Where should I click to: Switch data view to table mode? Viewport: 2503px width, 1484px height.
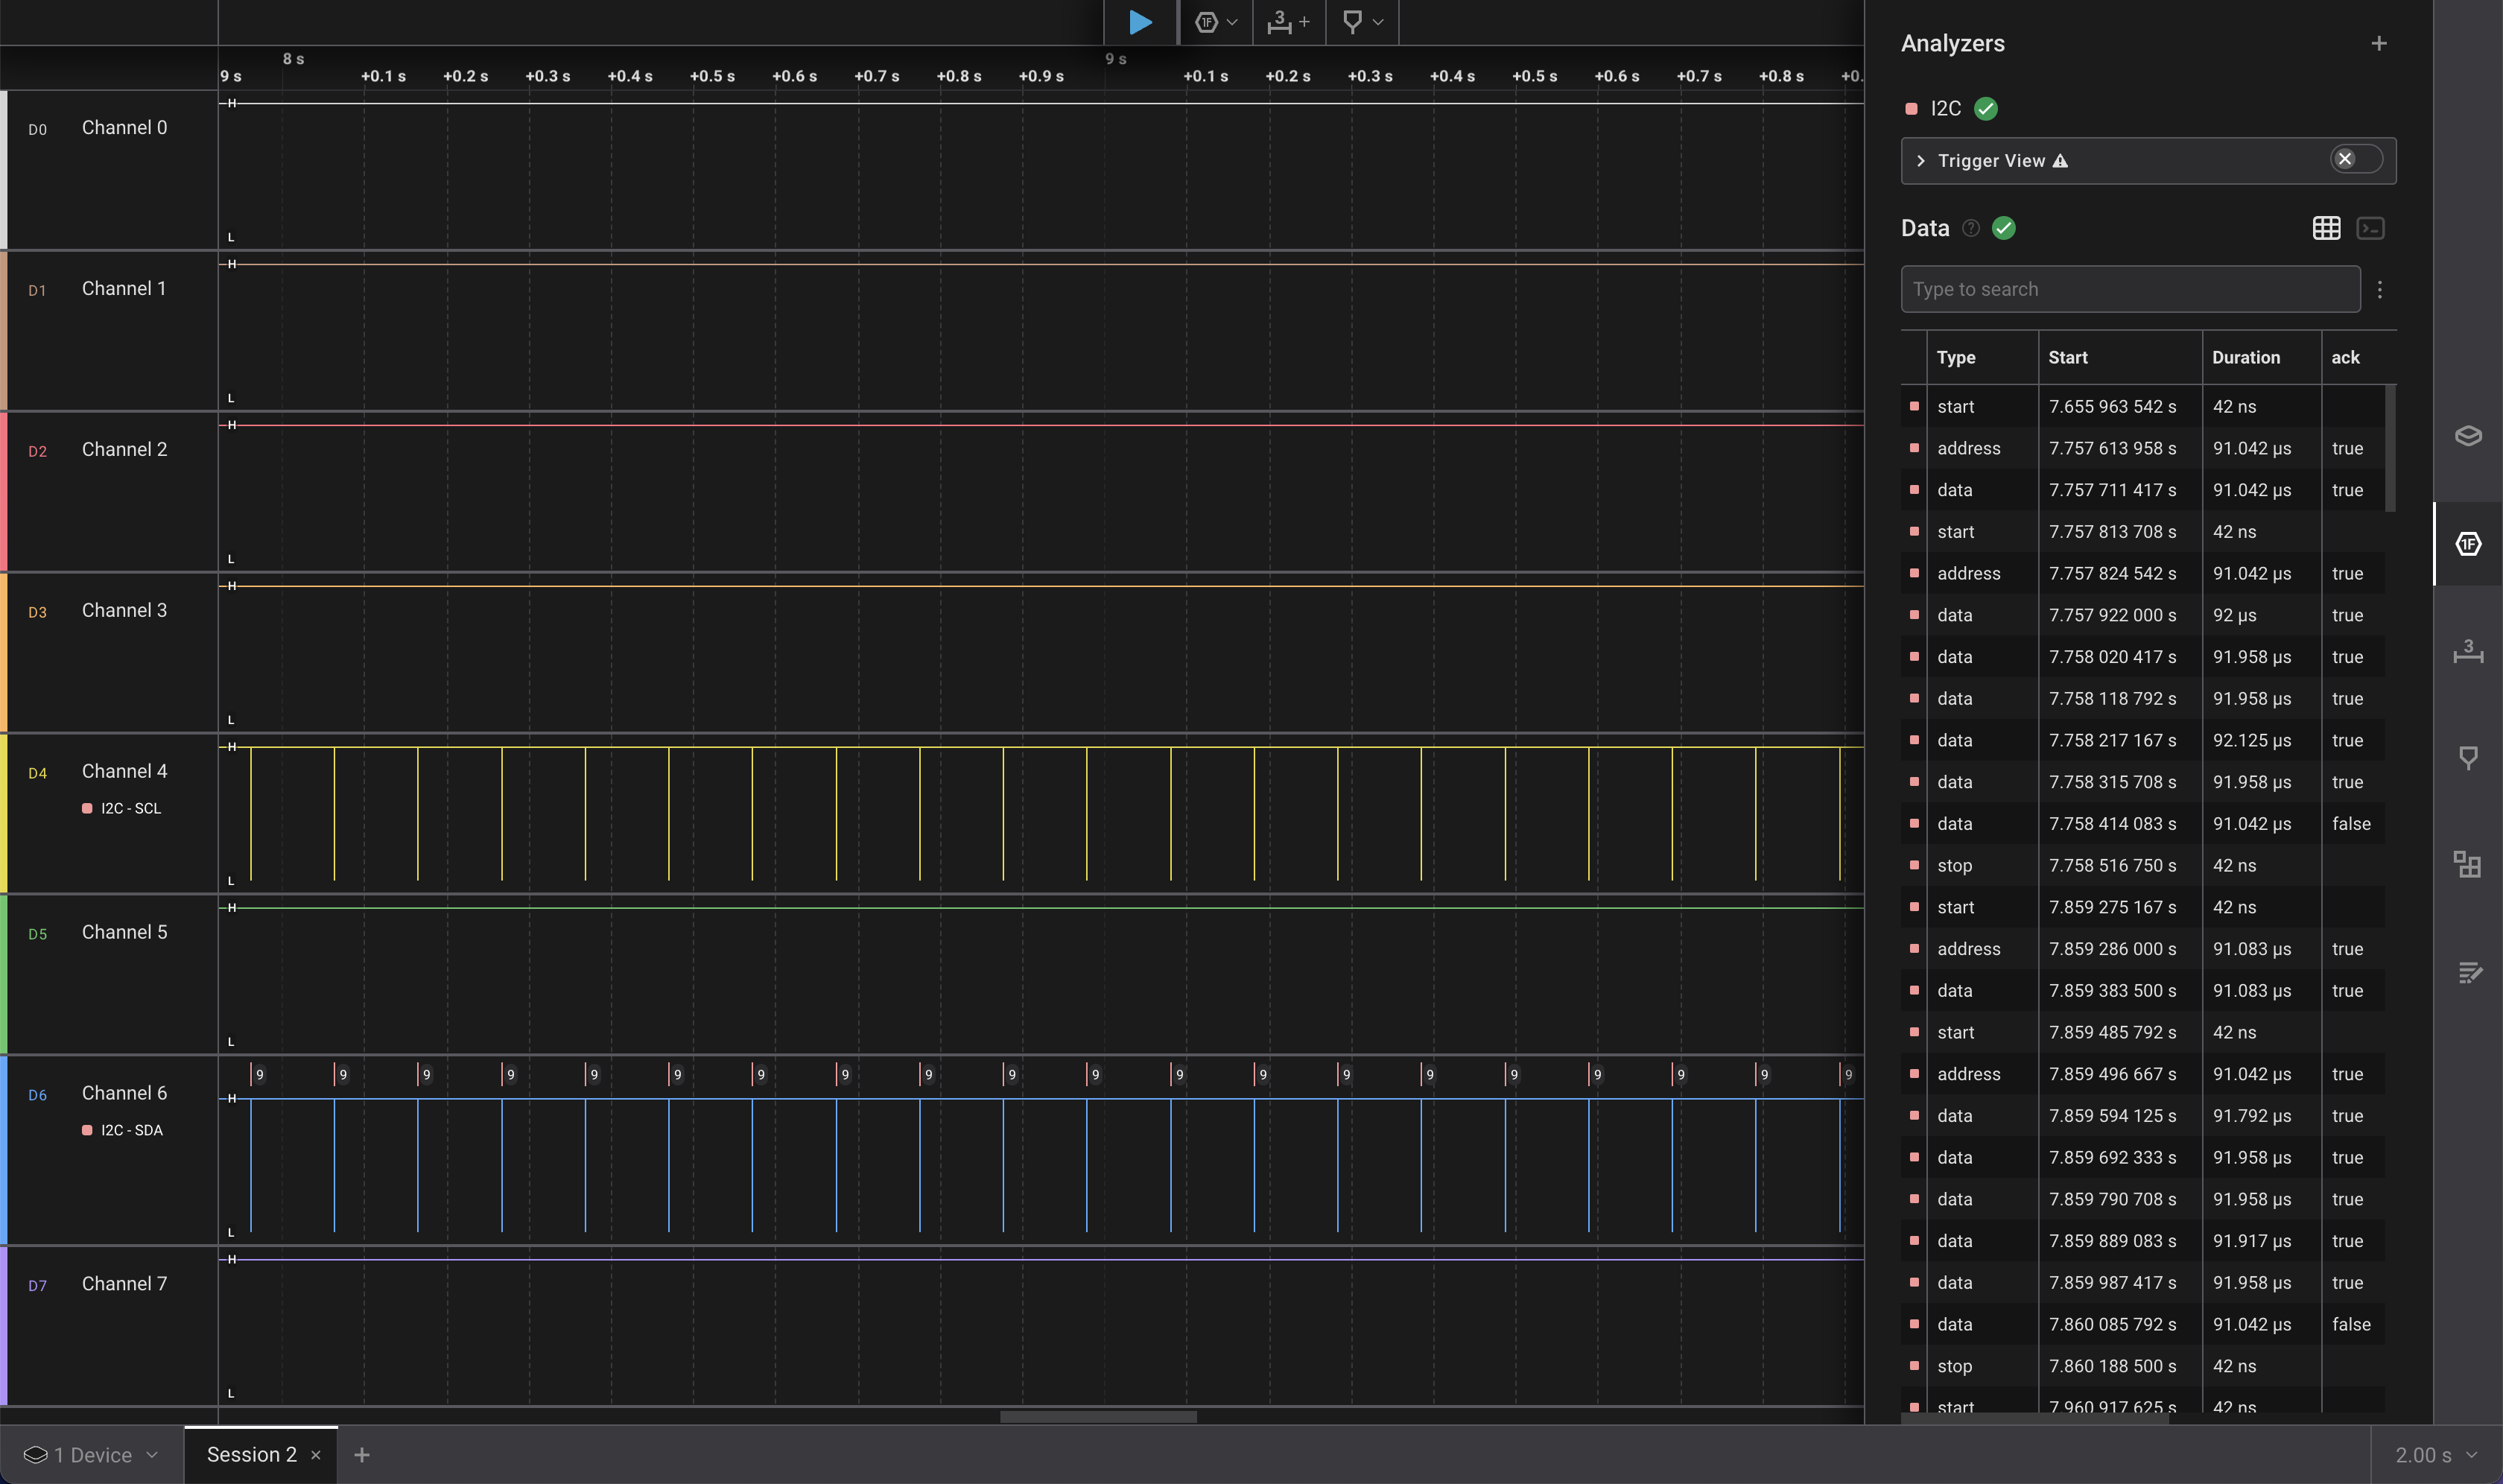[x=2326, y=229]
